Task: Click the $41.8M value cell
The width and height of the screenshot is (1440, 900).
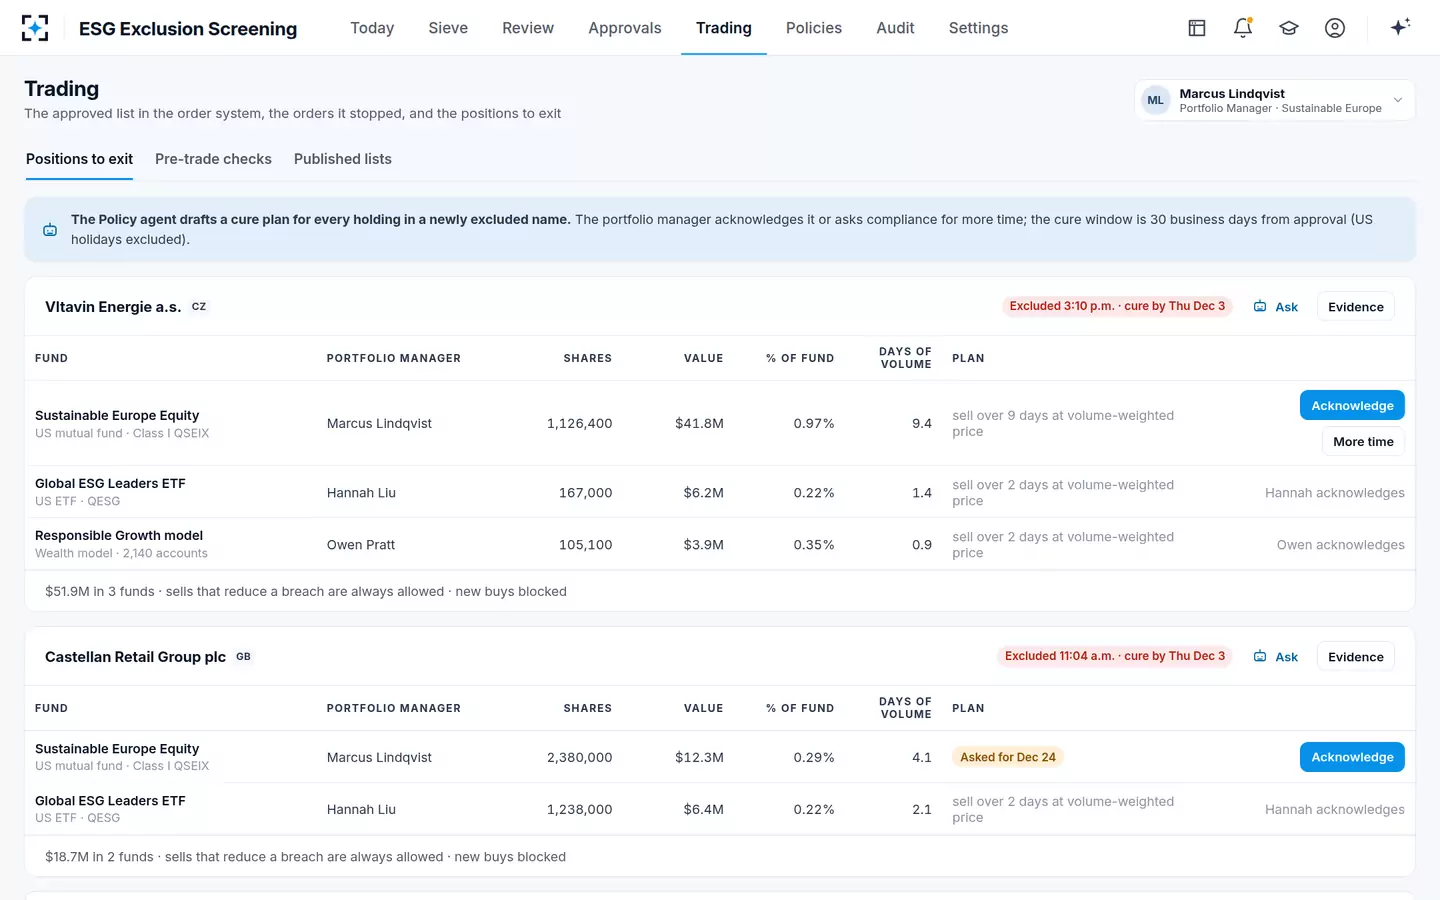Action: (x=699, y=424)
